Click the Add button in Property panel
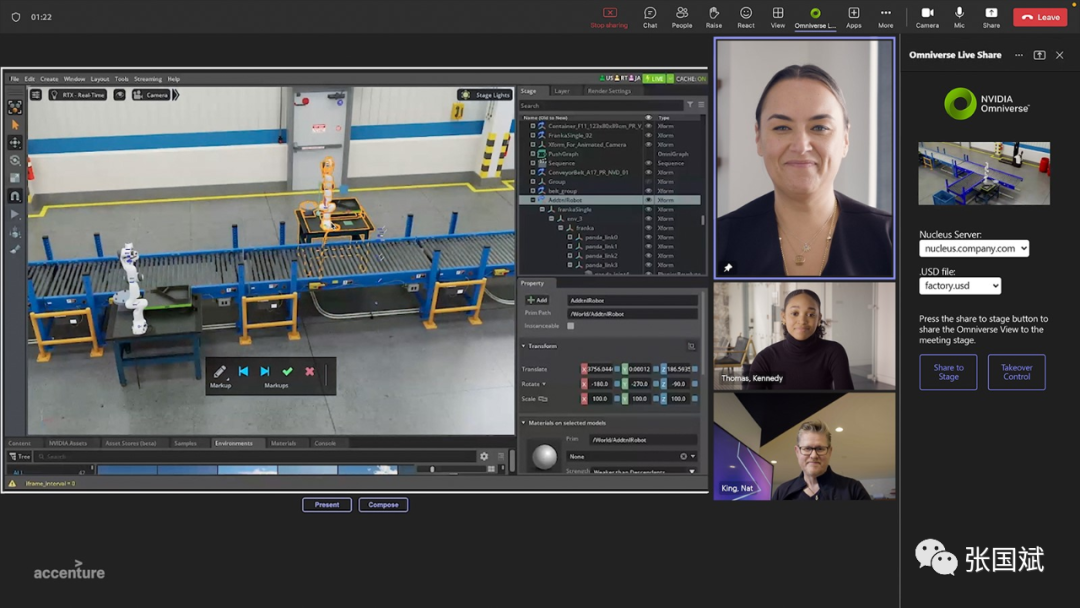1080x608 pixels. click(x=537, y=300)
